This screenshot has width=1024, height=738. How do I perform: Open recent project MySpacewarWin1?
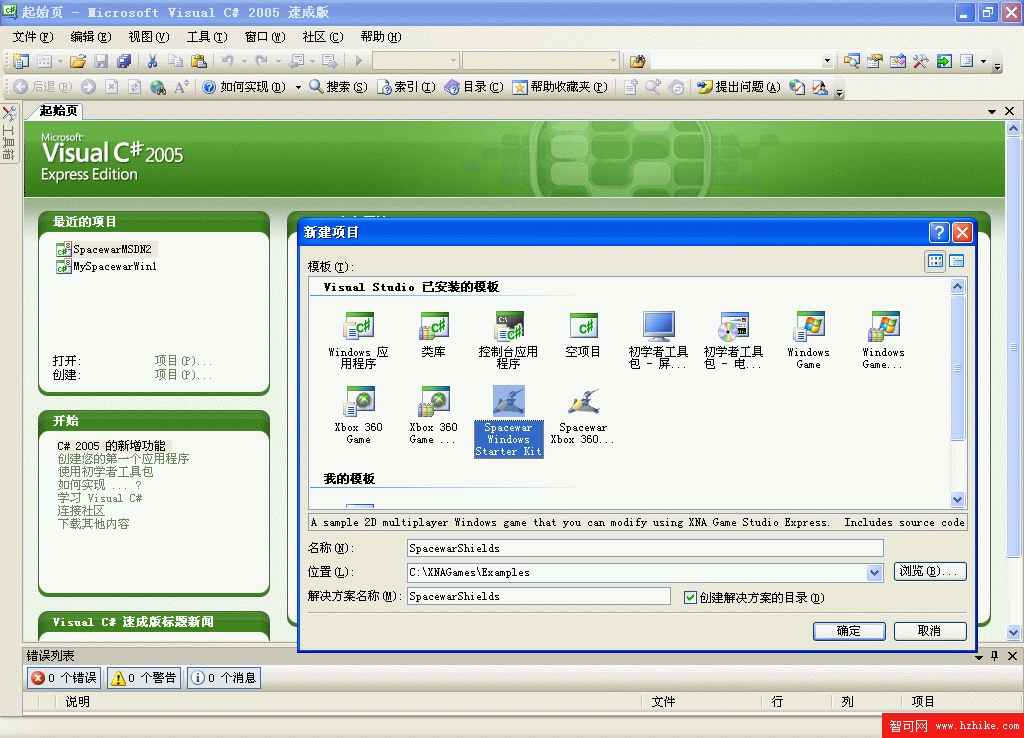115,266
